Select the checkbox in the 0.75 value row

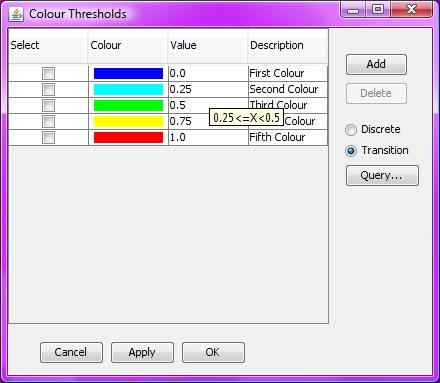48,121
